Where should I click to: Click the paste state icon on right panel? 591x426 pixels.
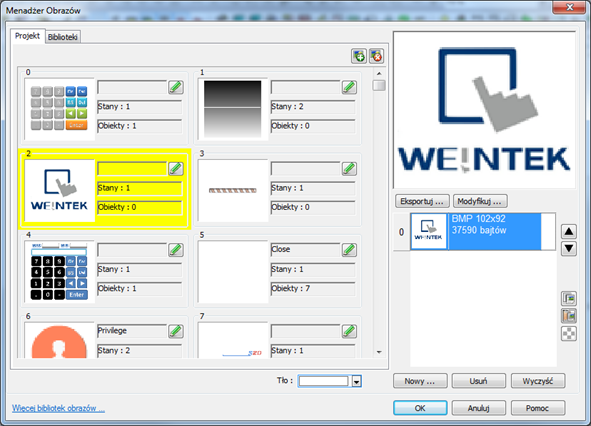[x=569, y=316]
